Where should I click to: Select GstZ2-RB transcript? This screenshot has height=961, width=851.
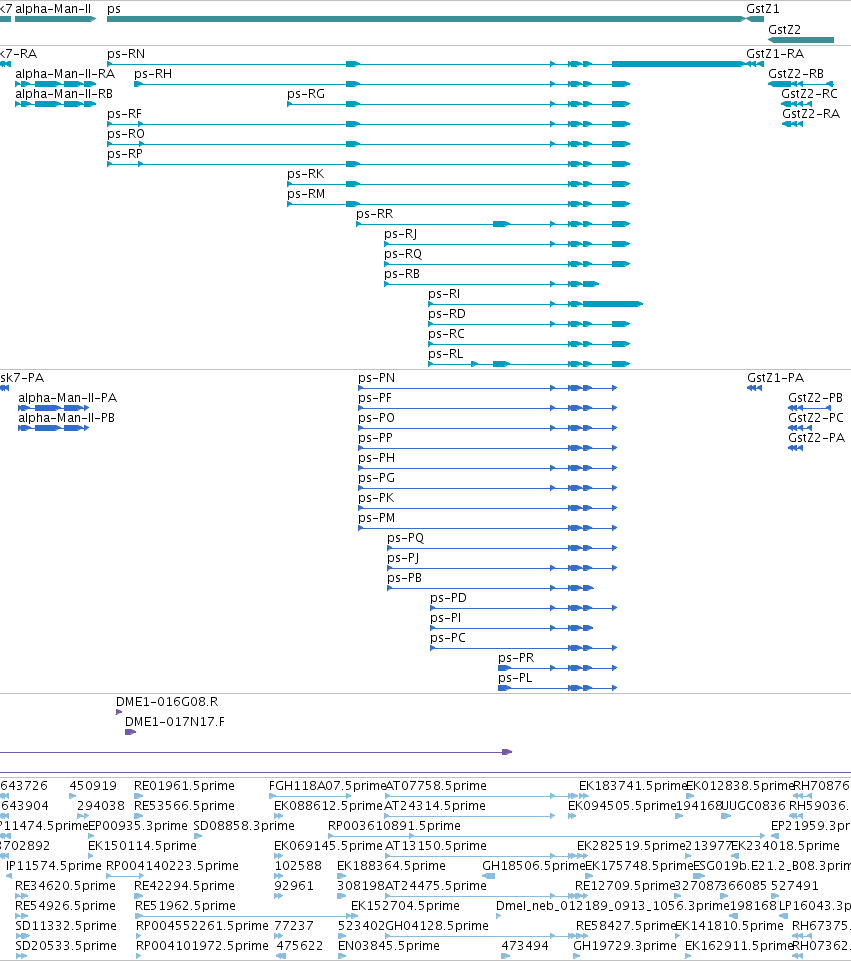click(x=796, y=74)
